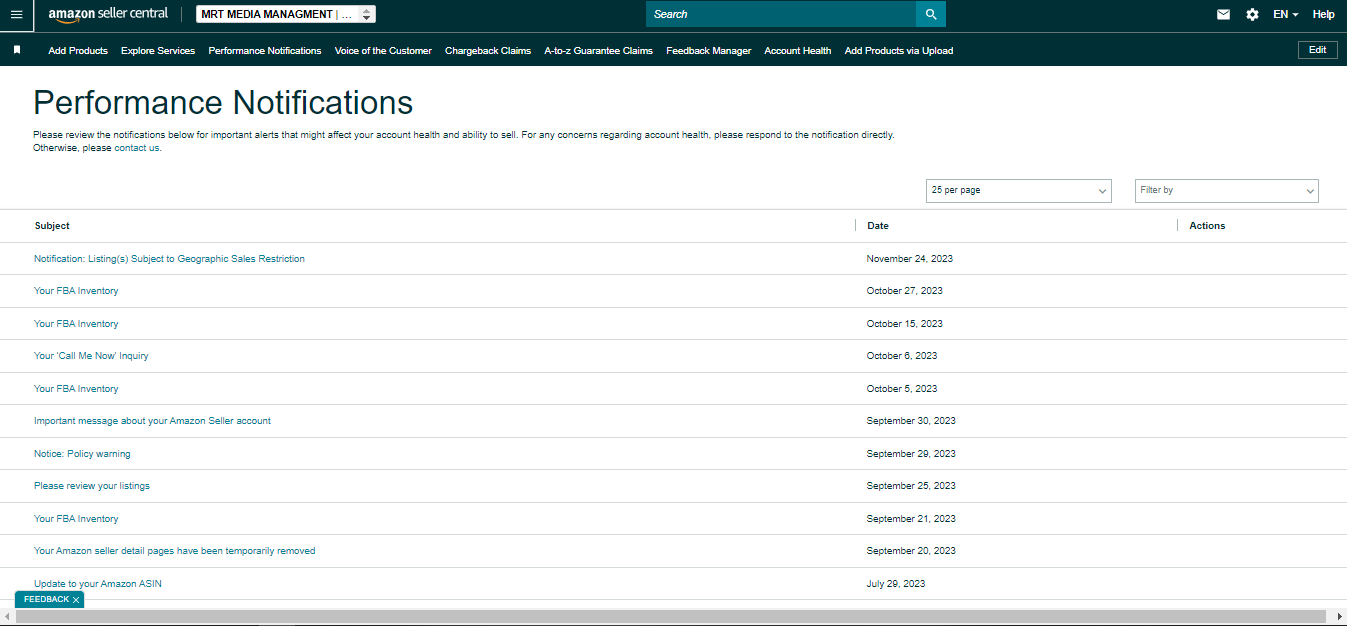Click the search magnifier button
Viewport: 1347px width, 626px height.
[x=931, y=14]
